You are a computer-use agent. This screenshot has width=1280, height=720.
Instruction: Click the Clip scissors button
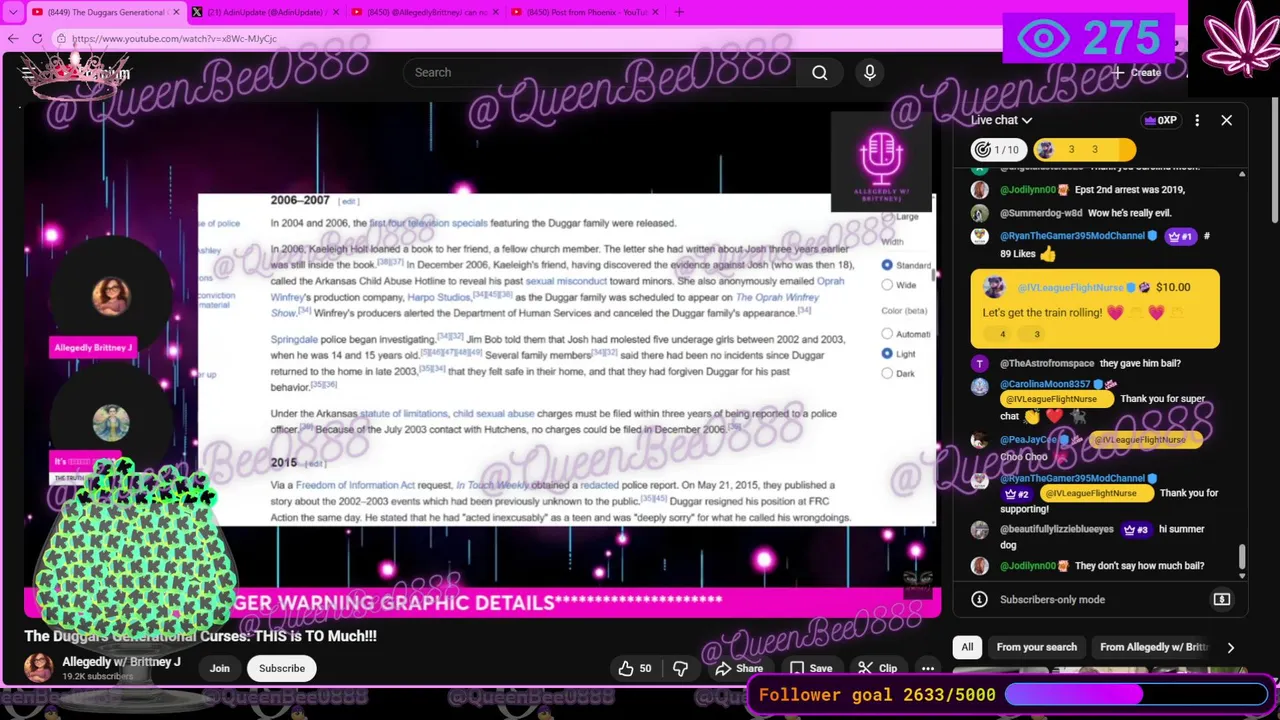coord(878,668)
